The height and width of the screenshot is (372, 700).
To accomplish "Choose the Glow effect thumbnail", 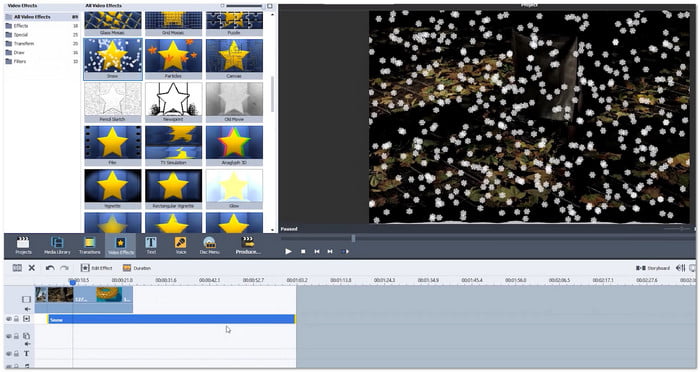I will pos(234,189).
